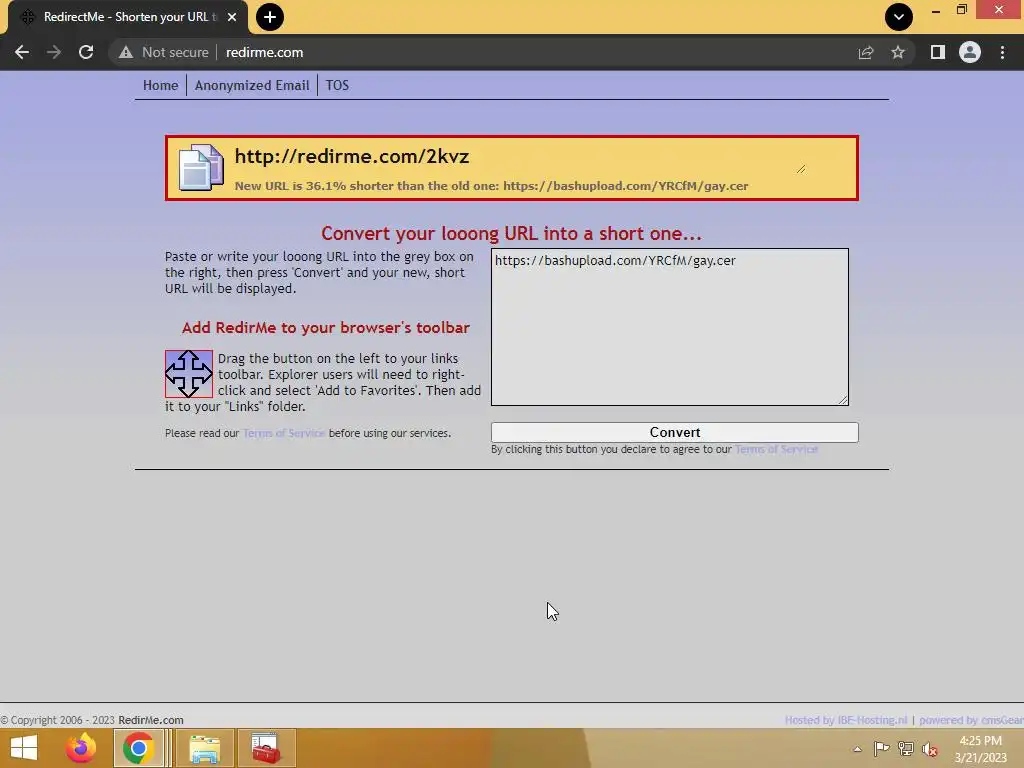The image size is (1024, 768).
Task: Share this page via share icon
Action: [866, 52]
